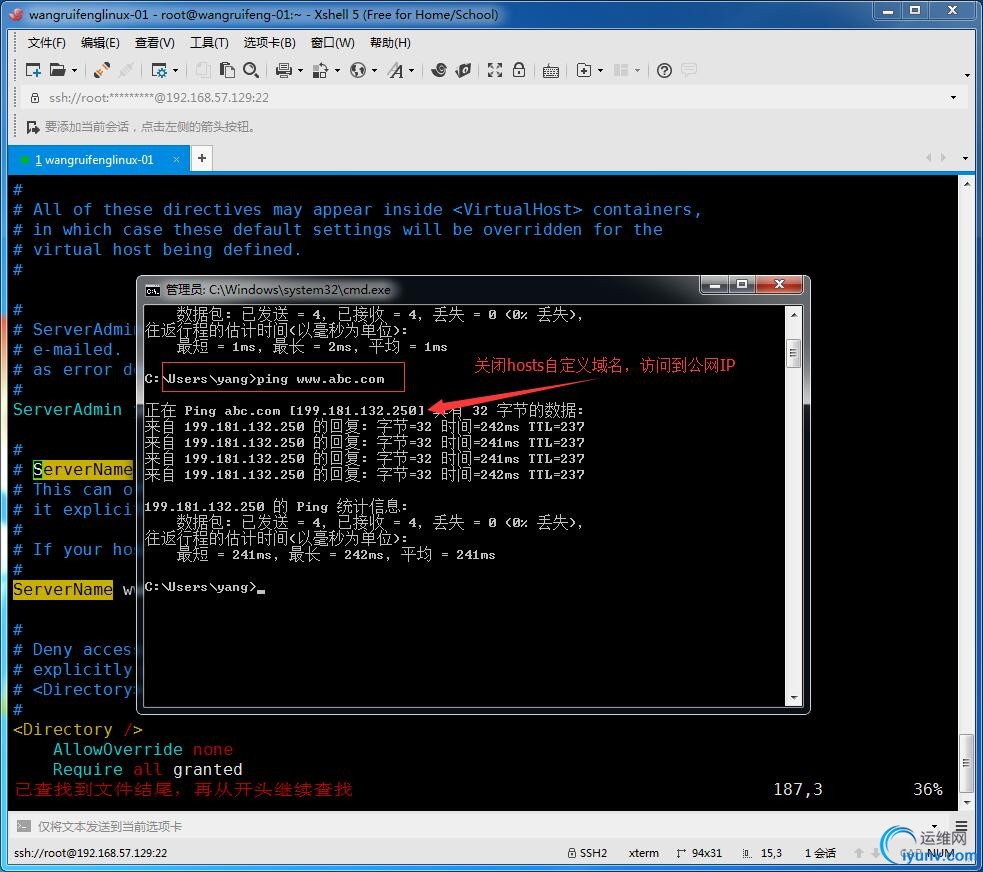Viewport: 983px width, 872px height.
Task: Click the New Session toolbar icon
Action: pos(33,70)
